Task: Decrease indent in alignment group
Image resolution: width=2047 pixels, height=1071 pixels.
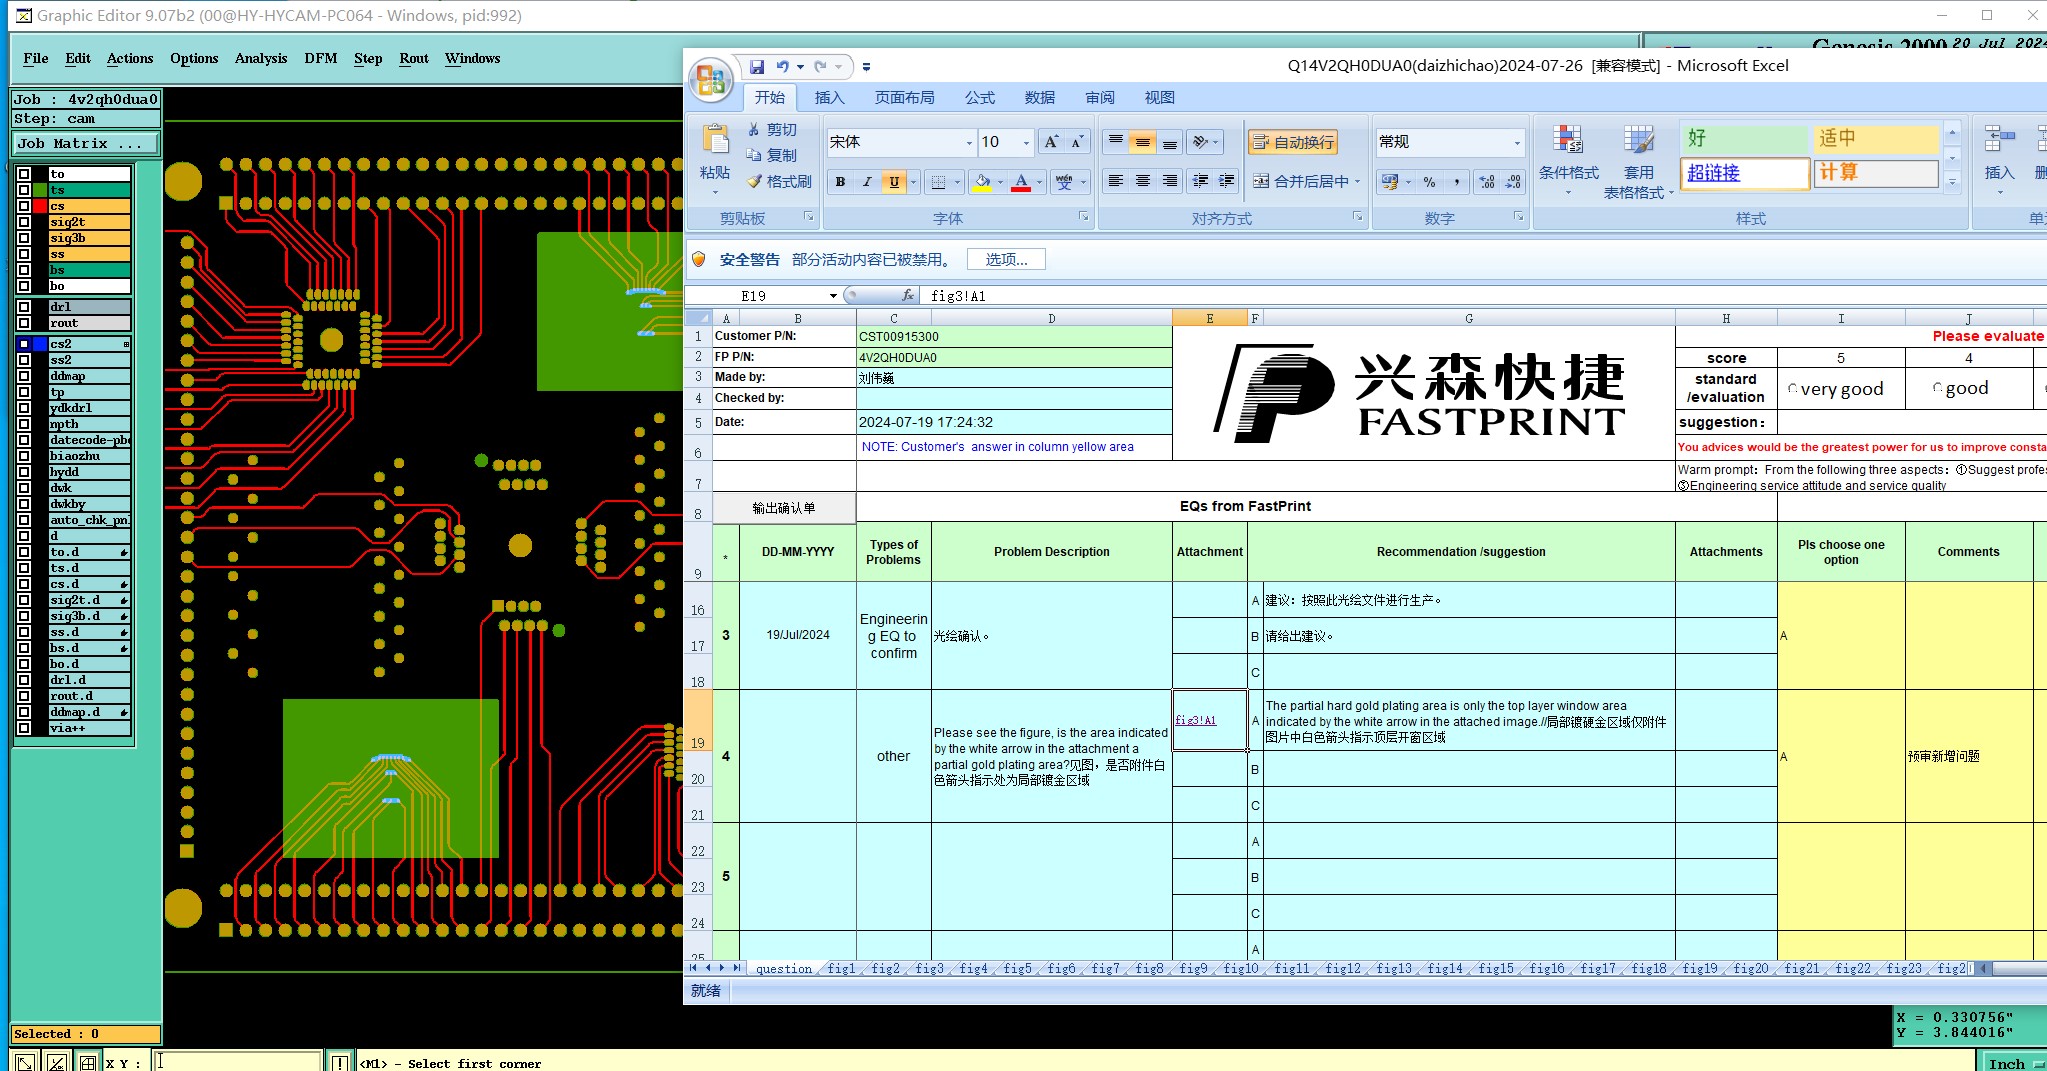Action: 1200,181
